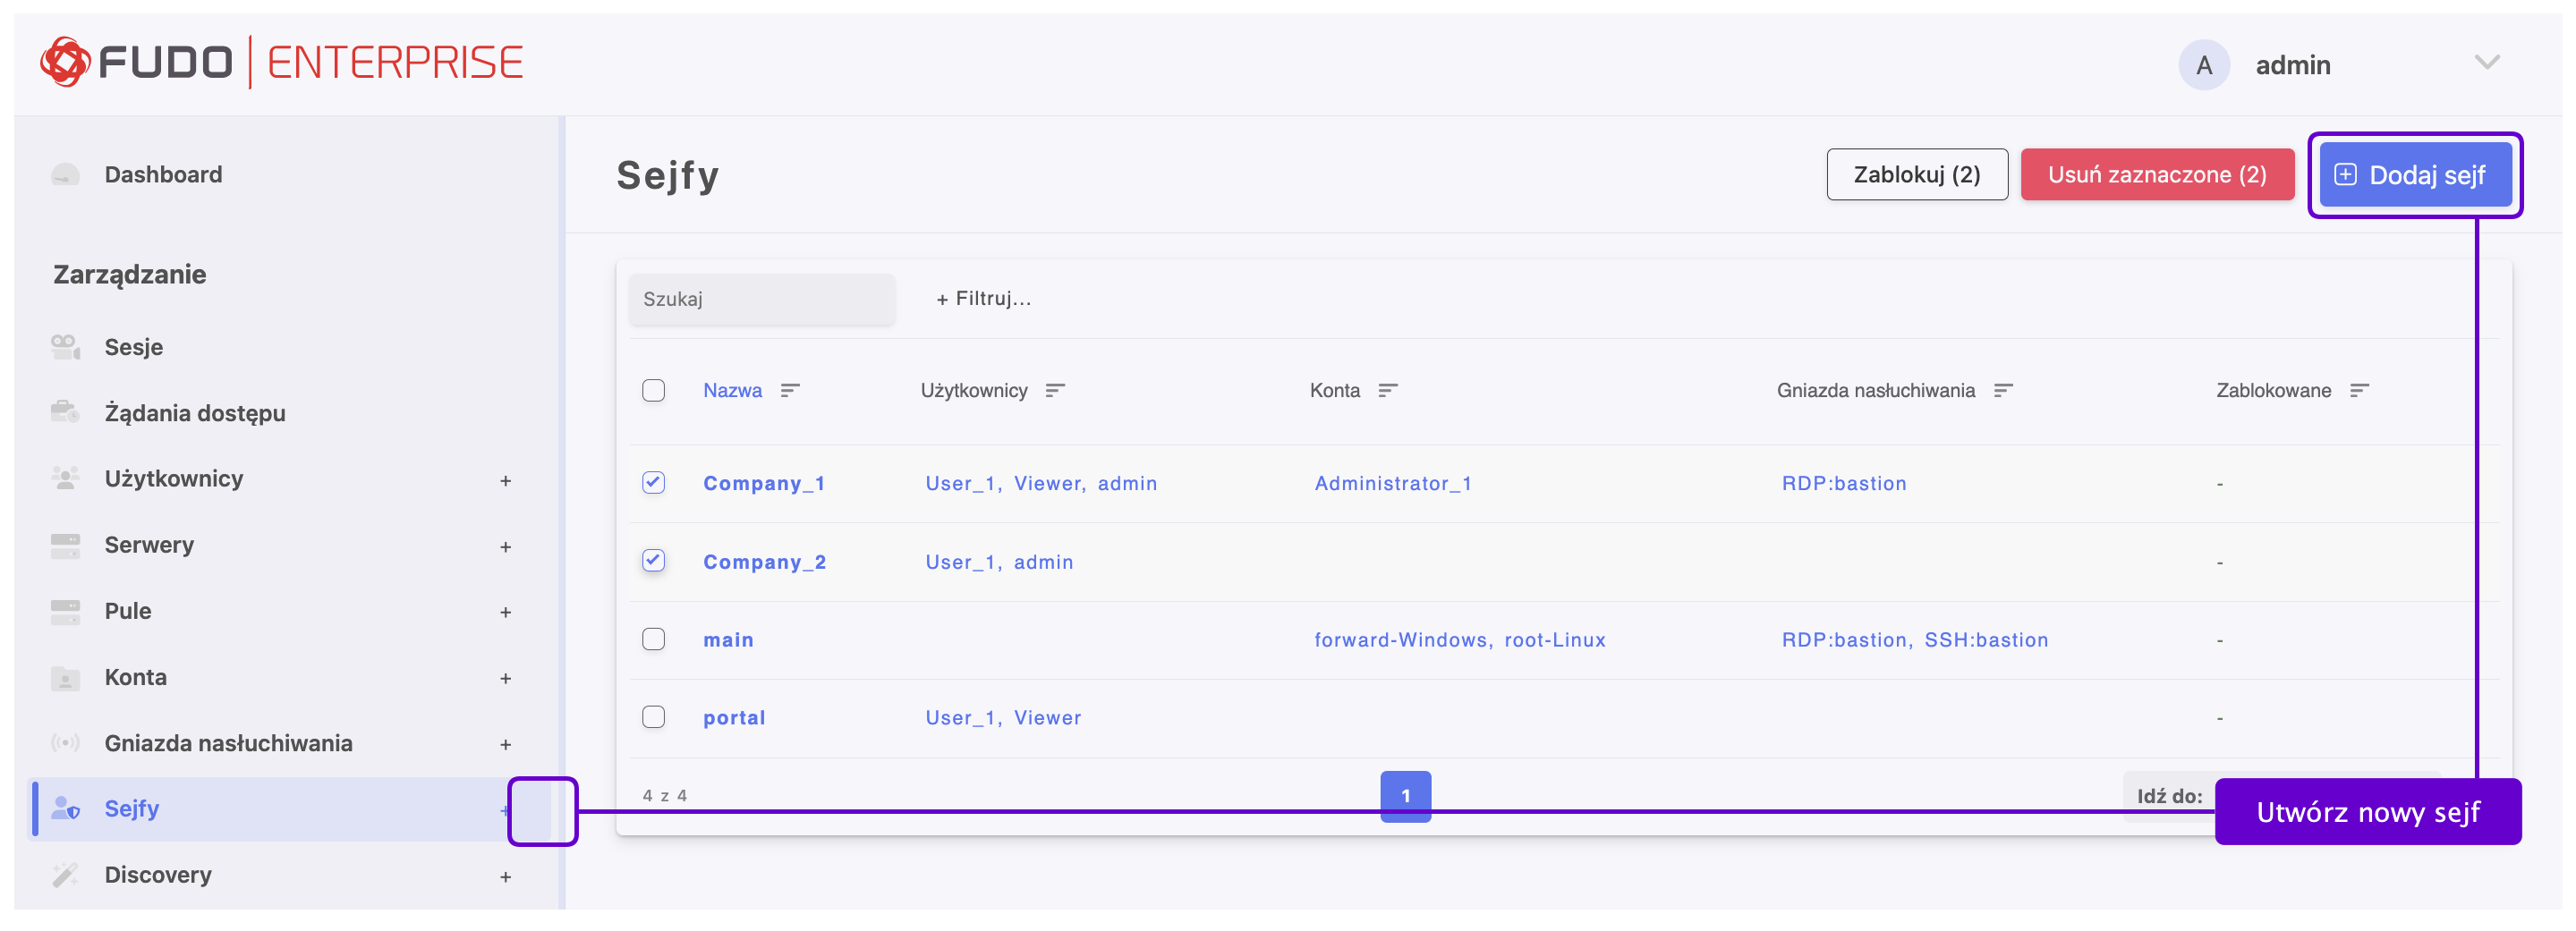
Task: Click the Sesje camera icon in sidebar
Action: coord(65,347)
